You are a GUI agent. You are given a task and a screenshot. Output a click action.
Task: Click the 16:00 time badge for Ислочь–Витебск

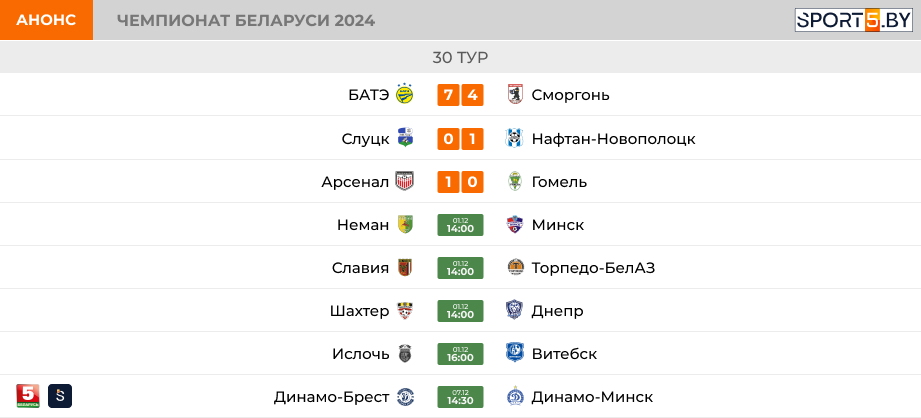point(460,354)
